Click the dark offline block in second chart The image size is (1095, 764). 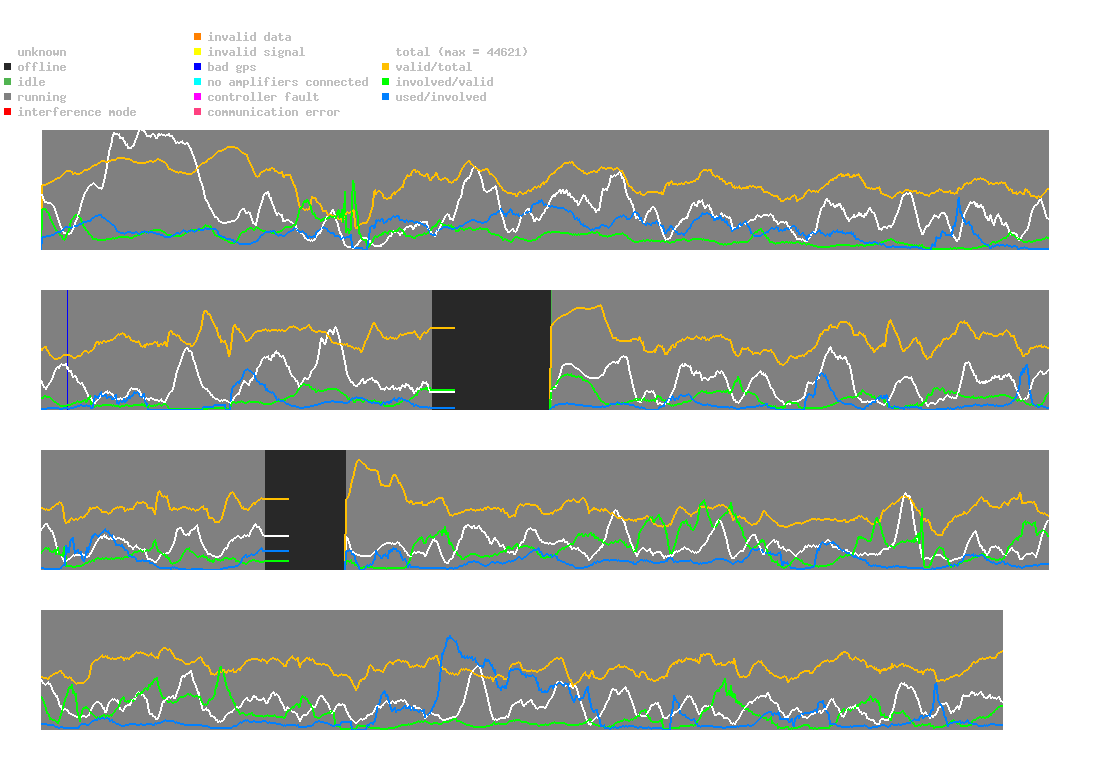[x=491, y=350]
